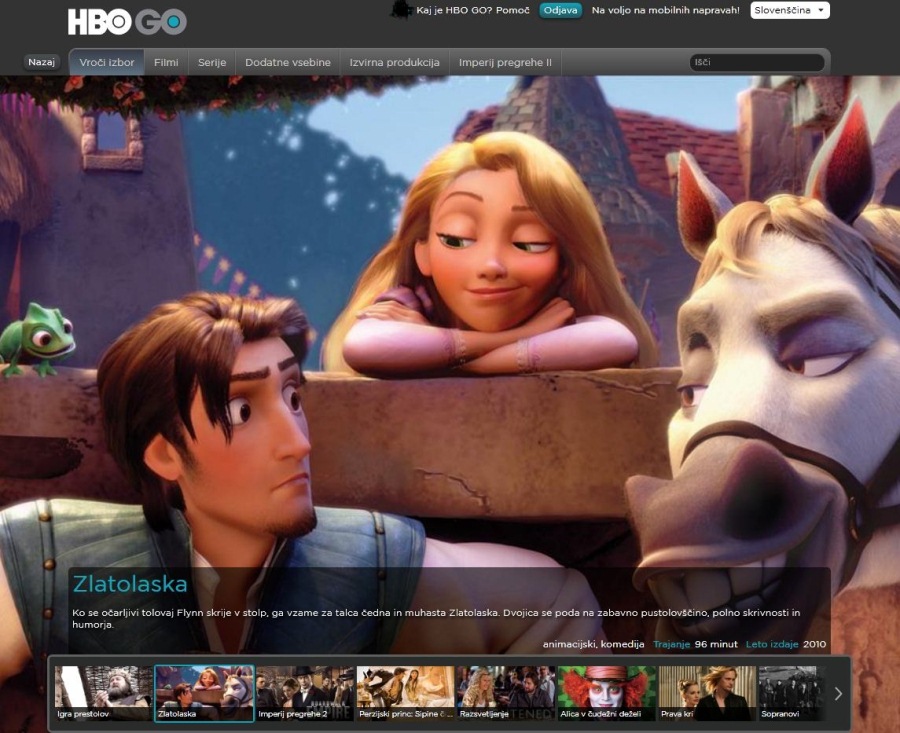Select the Imperij pregrehe 2 thumbnail
Screen dimensions: 900x733
pos(305,693)
